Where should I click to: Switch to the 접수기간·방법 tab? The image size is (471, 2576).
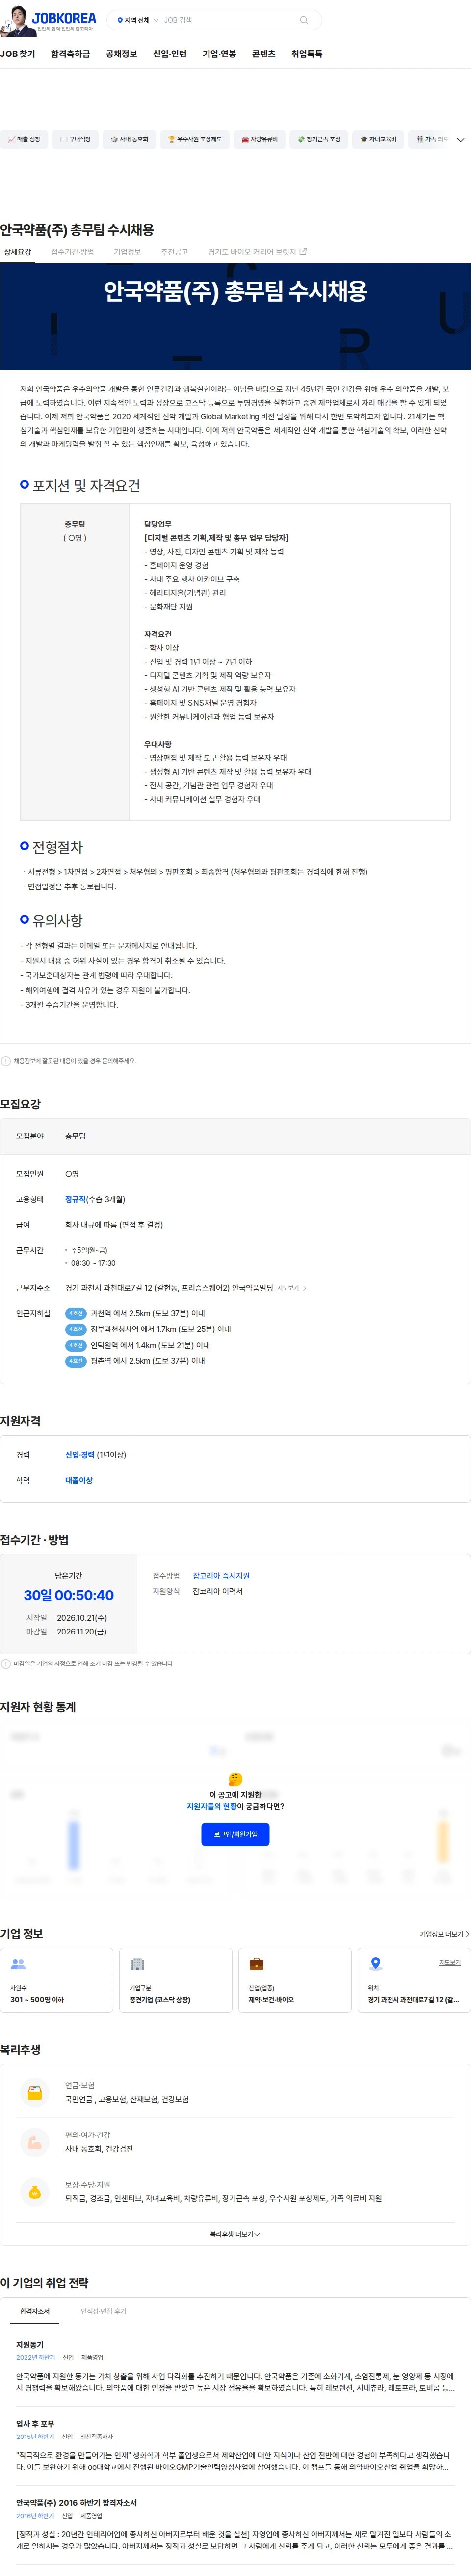pos(72,252)
